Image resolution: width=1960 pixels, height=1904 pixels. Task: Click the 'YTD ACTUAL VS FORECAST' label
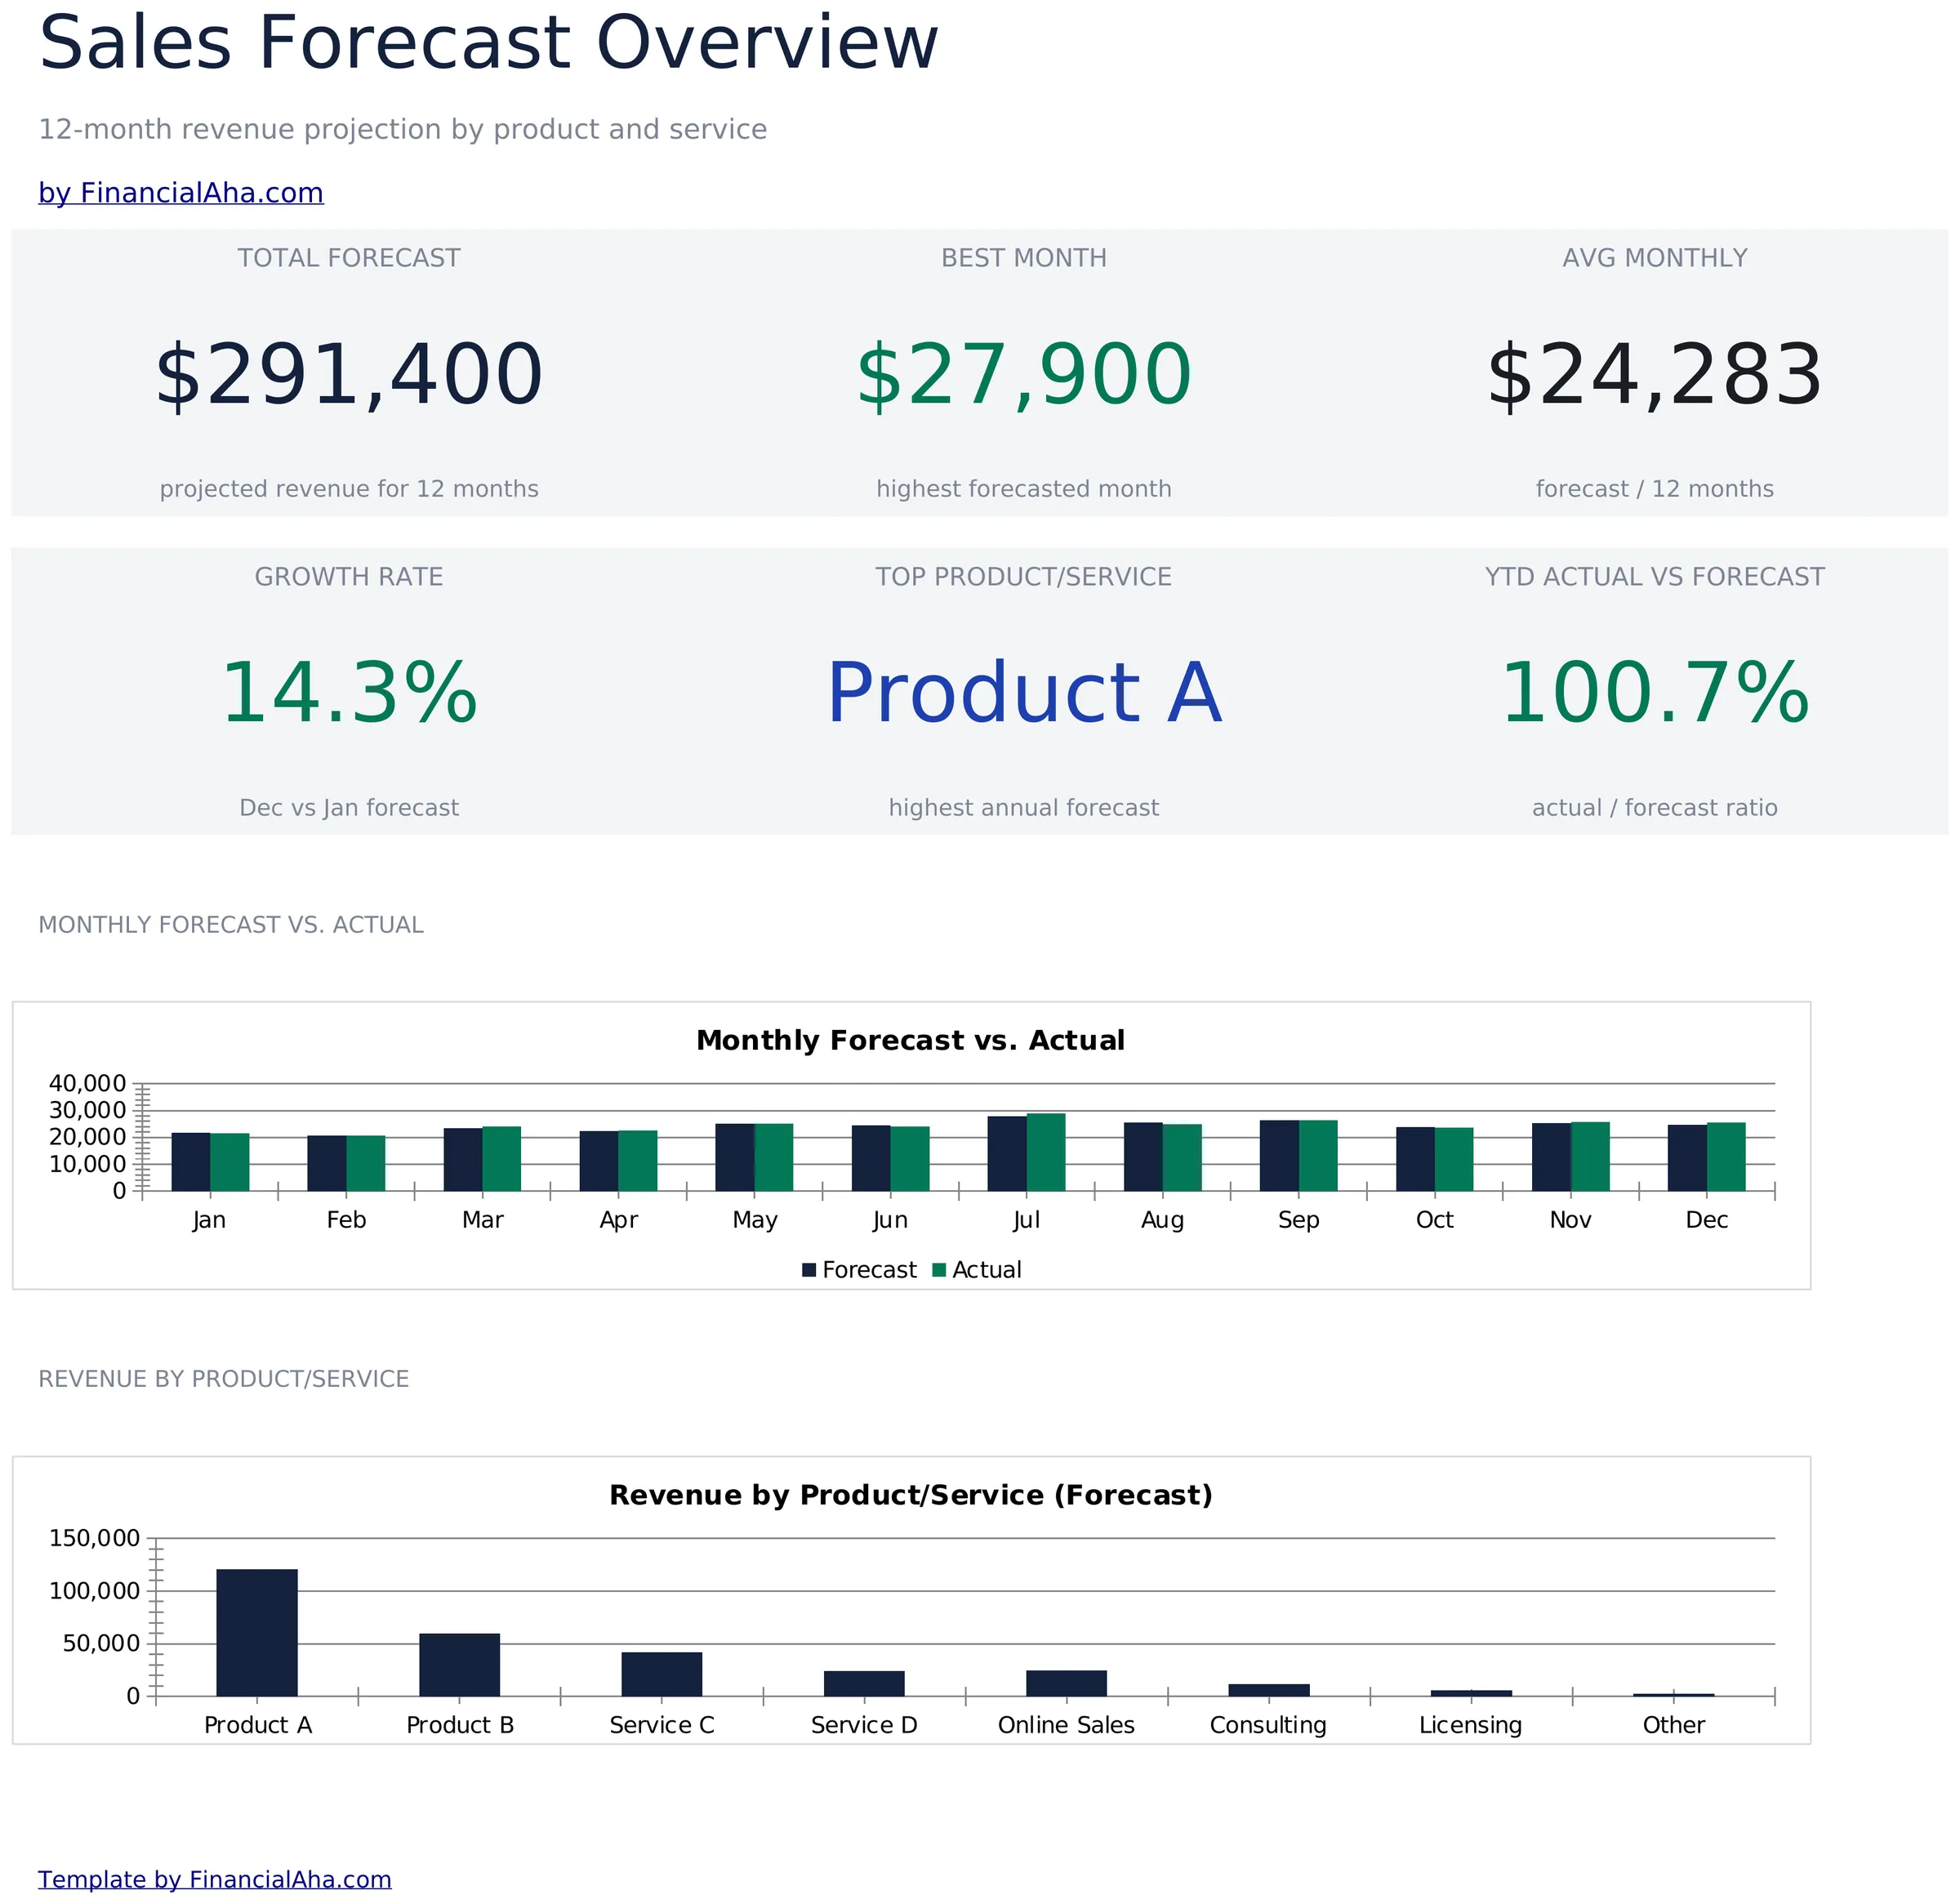tap(1655, 577)
